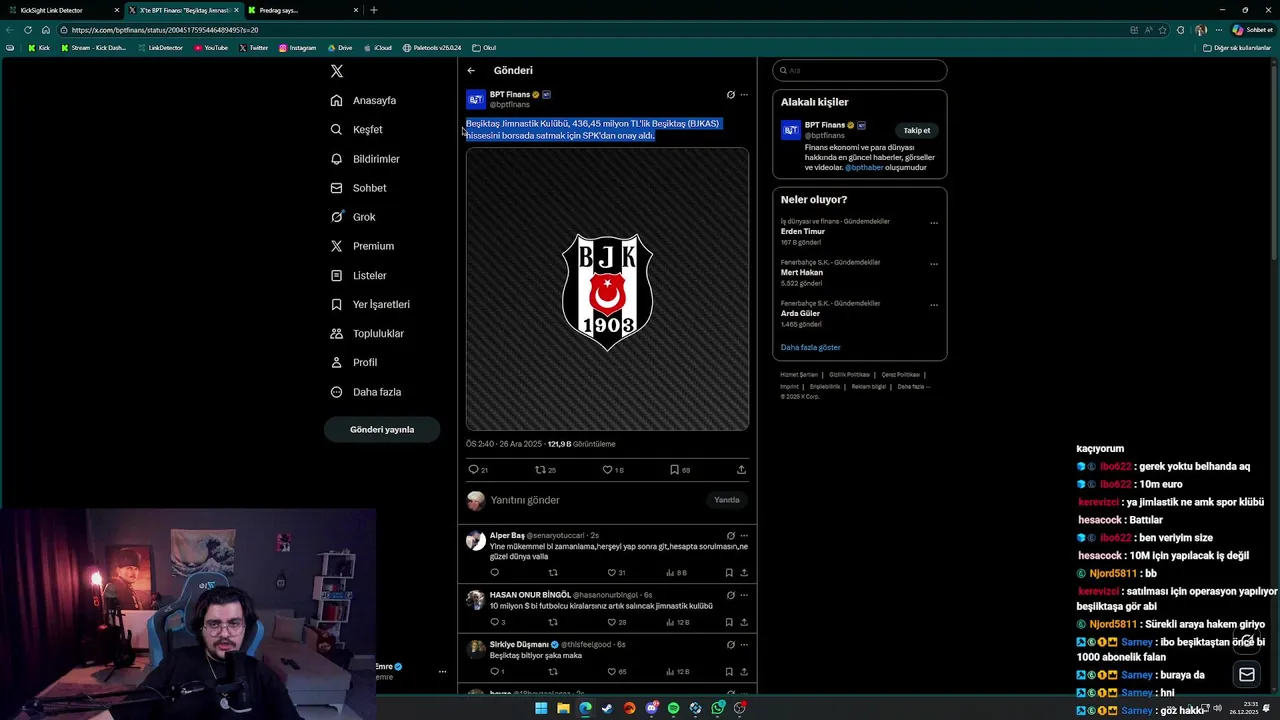
Task: Add page to favorites star icon
Action: point(1162,30)
